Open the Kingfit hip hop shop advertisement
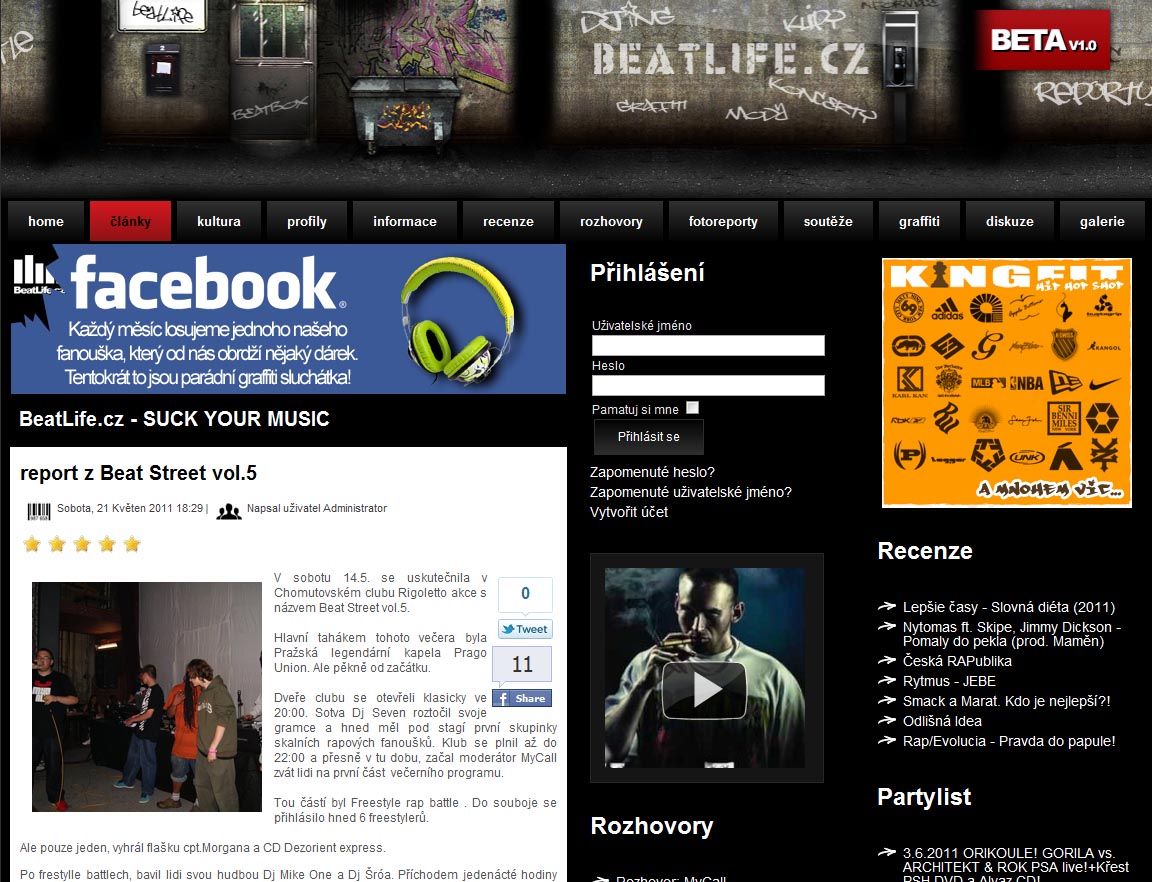The height and width of the screenshot is (882, 1152). [1007, 383]
